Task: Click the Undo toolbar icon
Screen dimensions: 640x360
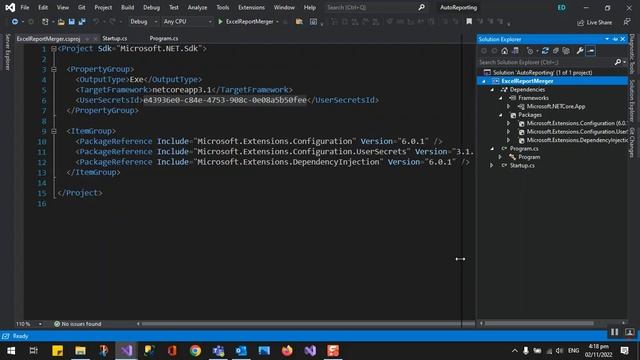Action: [96, 22]
